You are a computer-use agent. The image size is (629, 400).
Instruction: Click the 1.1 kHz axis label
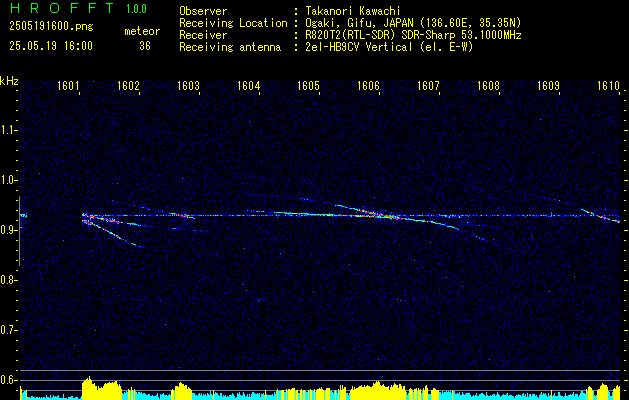click(x=8, y=130)
